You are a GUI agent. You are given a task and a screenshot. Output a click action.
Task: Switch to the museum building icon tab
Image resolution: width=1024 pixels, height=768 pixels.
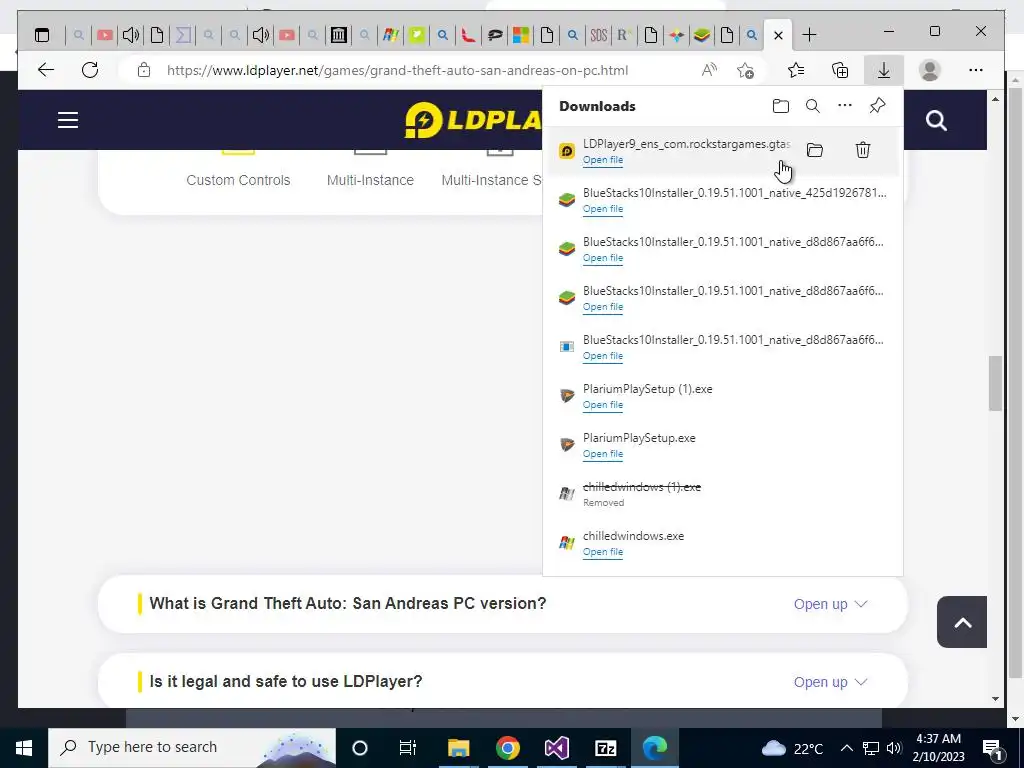338,35
